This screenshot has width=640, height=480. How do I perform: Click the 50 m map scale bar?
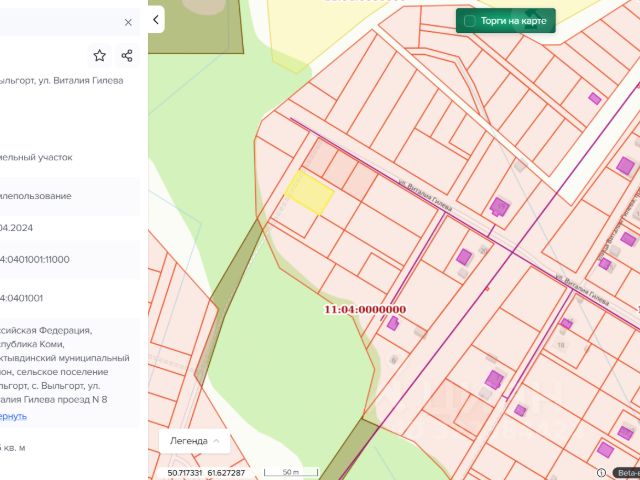click(291, 472)
